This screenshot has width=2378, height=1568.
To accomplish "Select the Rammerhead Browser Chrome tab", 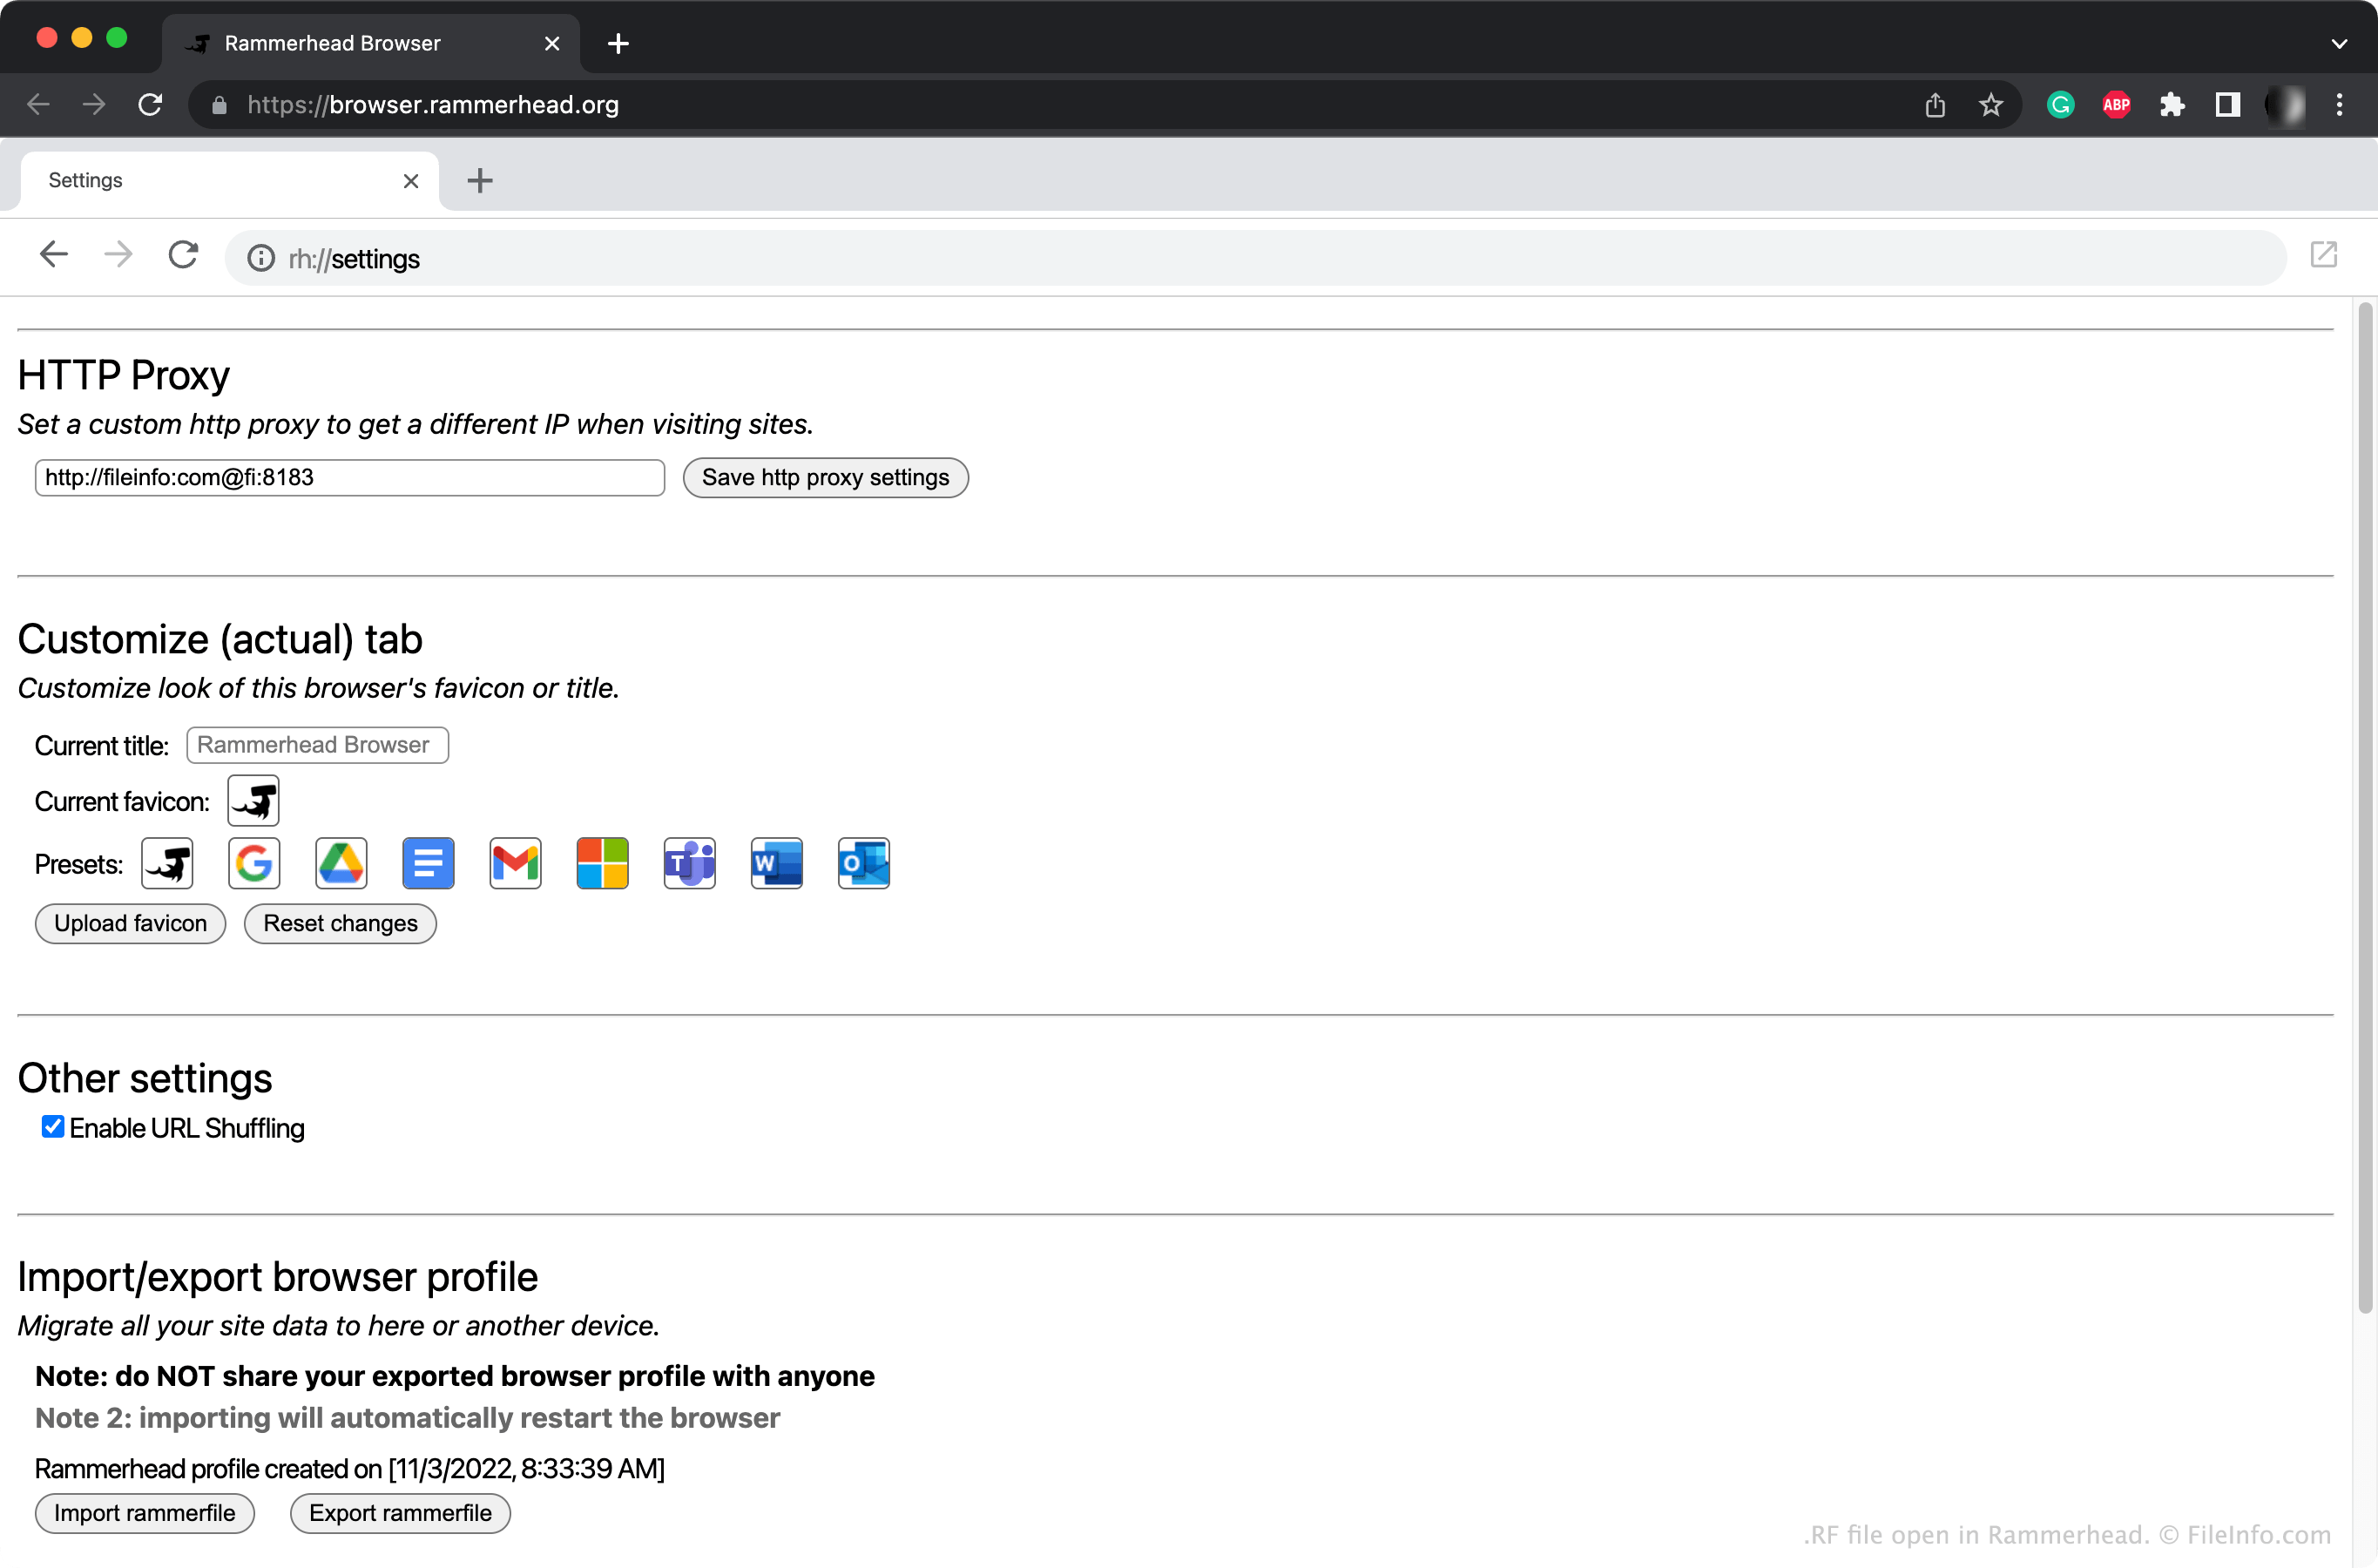I will pyautogui.click(x=370, y=43).
